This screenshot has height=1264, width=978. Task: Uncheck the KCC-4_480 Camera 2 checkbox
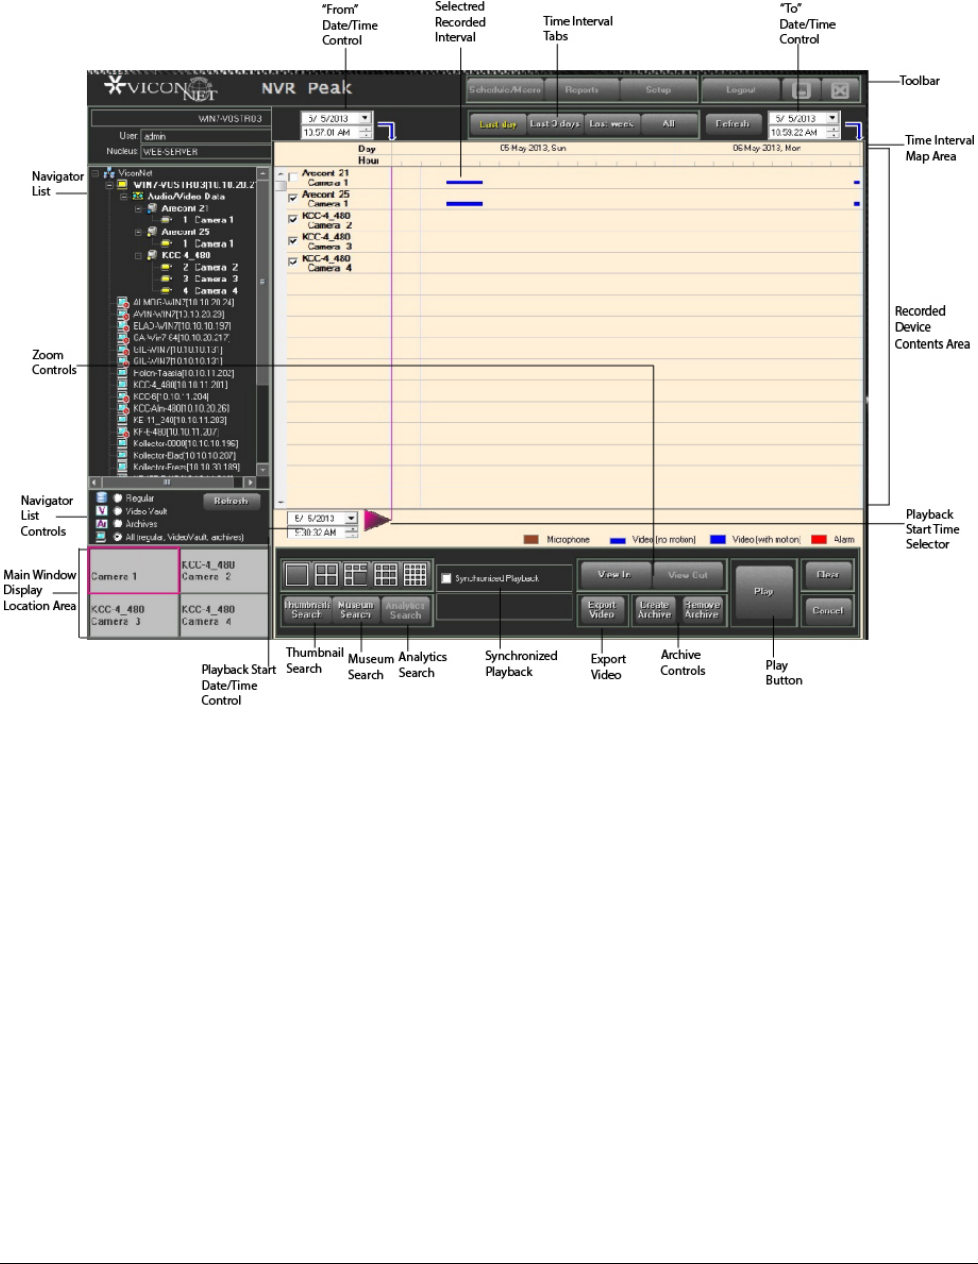293,219
